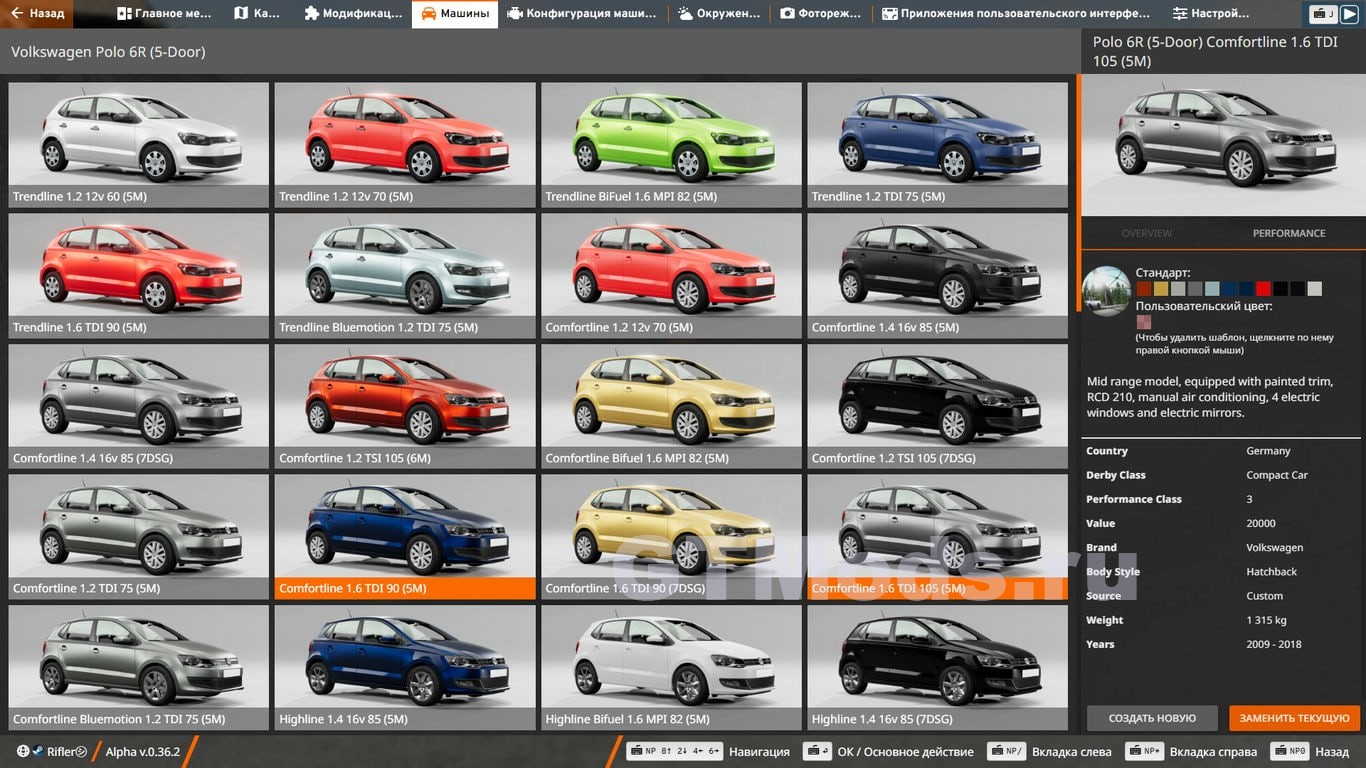Screen dimensions: 1366x768
Task: Select Comfortline Bluemotion 1.2 TDI 75 (5M)
Action: point(139,667)
